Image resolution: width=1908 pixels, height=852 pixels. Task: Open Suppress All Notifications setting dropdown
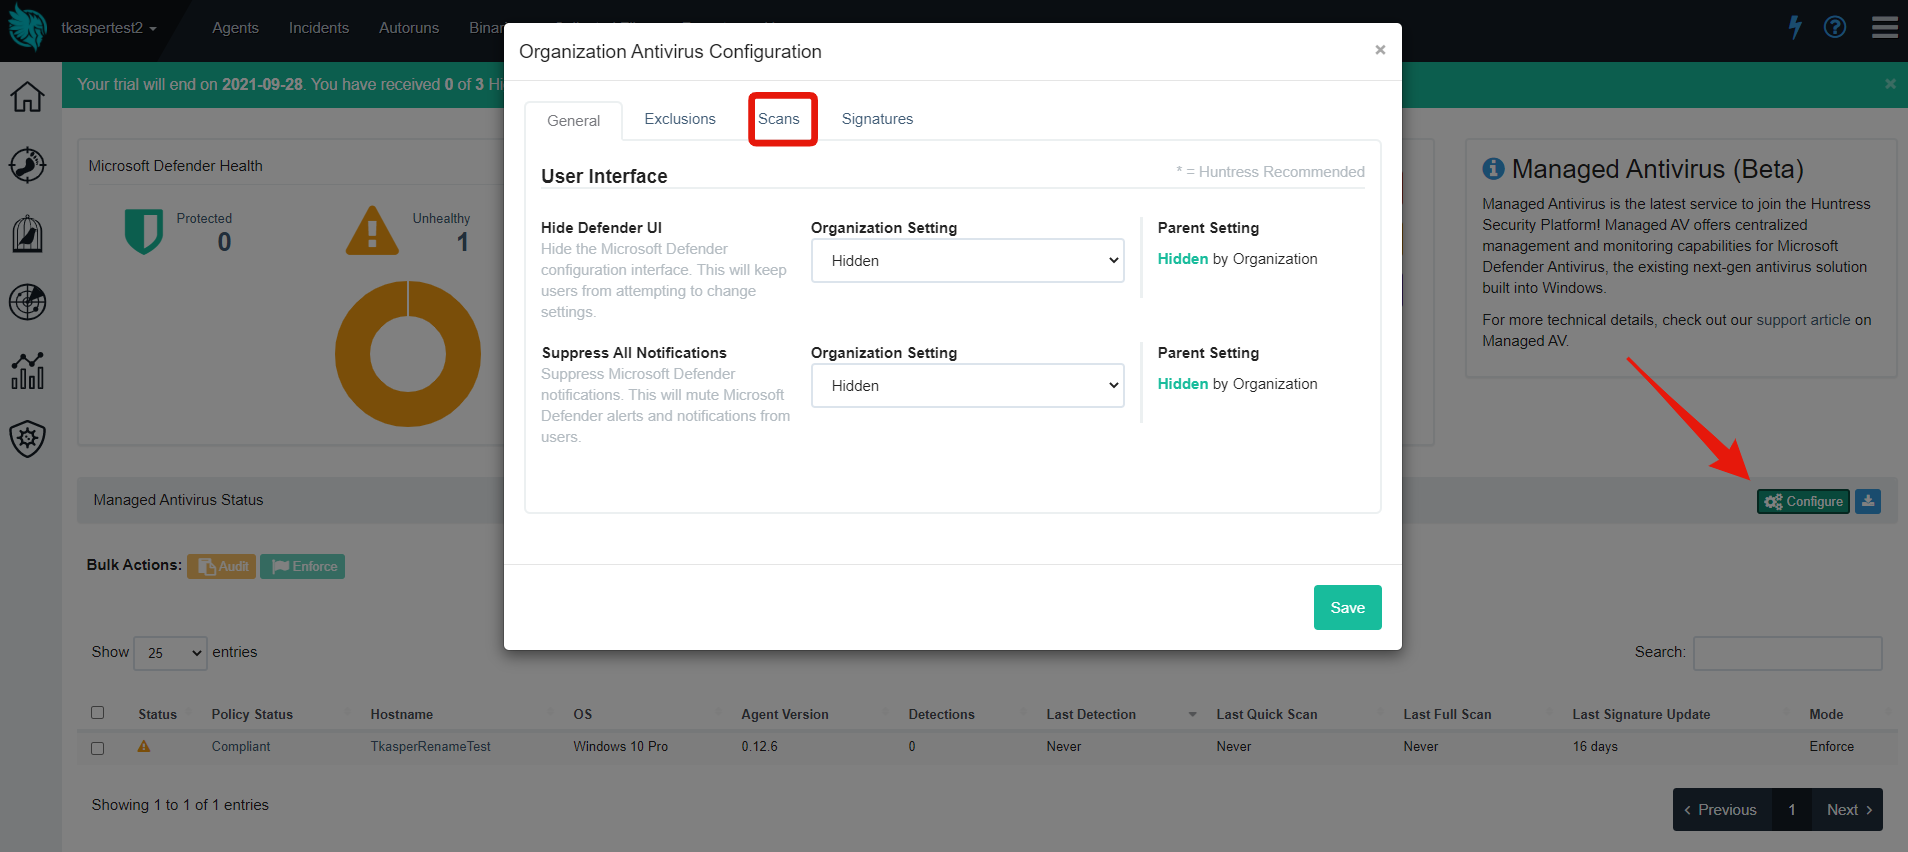tap(968, 385)
